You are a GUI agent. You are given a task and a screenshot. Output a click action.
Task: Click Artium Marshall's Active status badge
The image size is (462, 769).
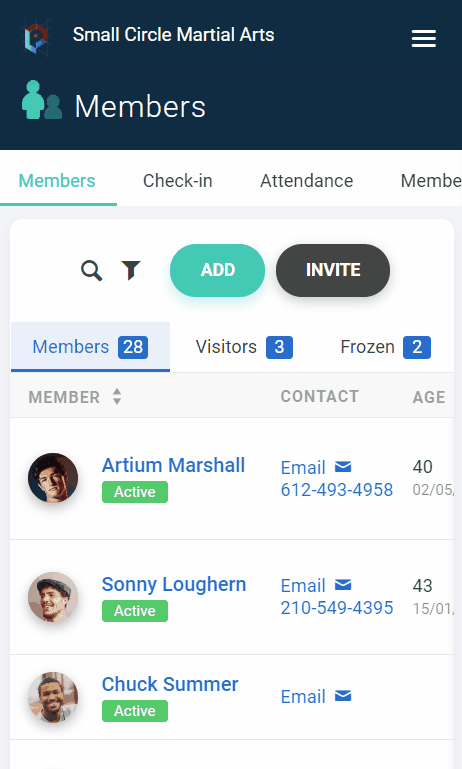tap(135, 492)
